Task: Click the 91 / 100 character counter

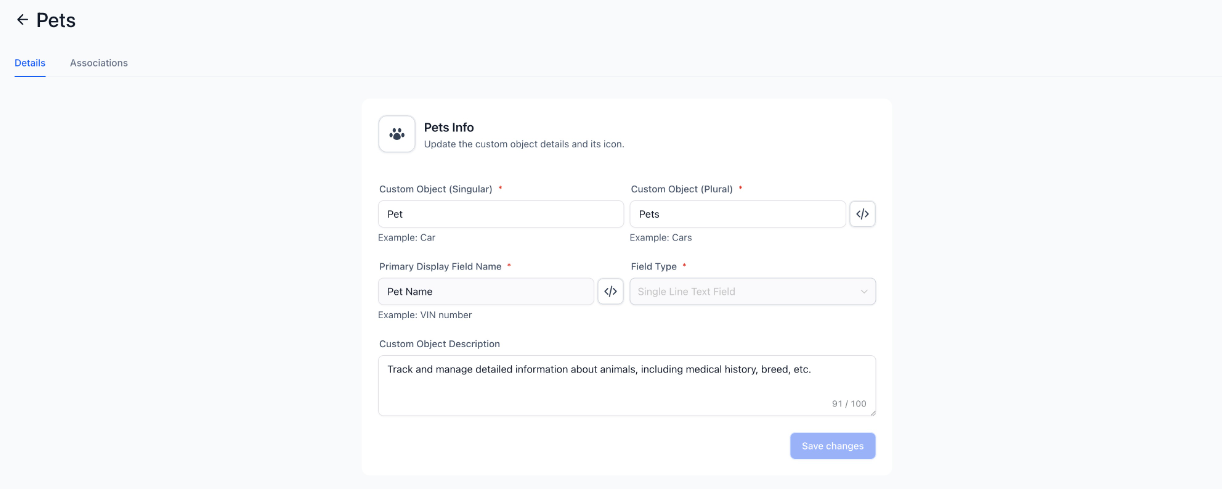Action: (x=849, y=404)
